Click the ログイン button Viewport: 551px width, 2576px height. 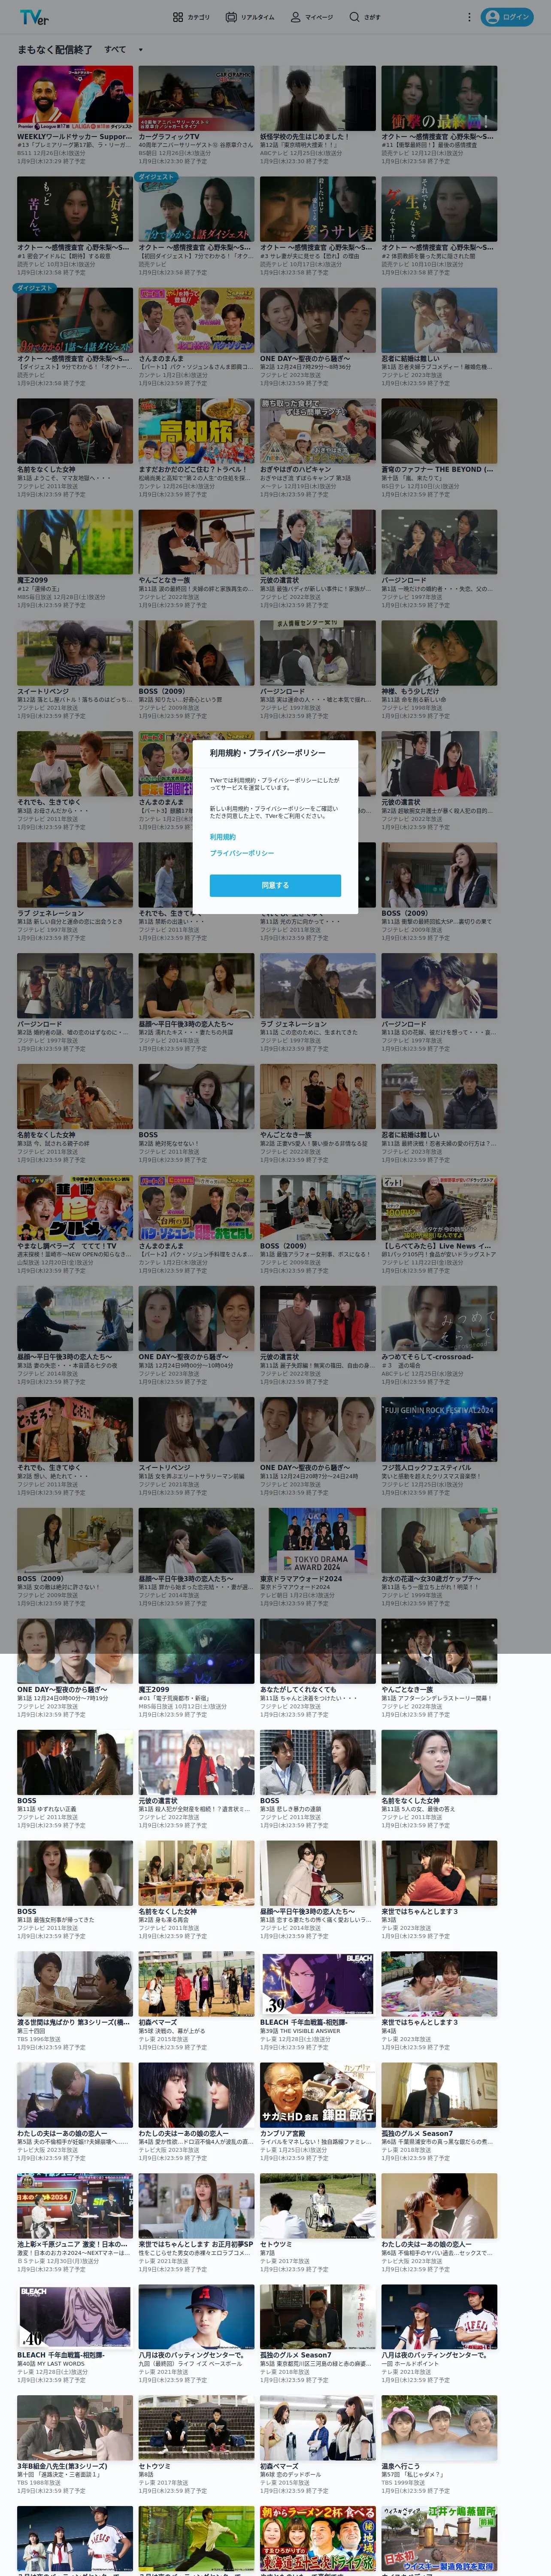click(507, 17)
